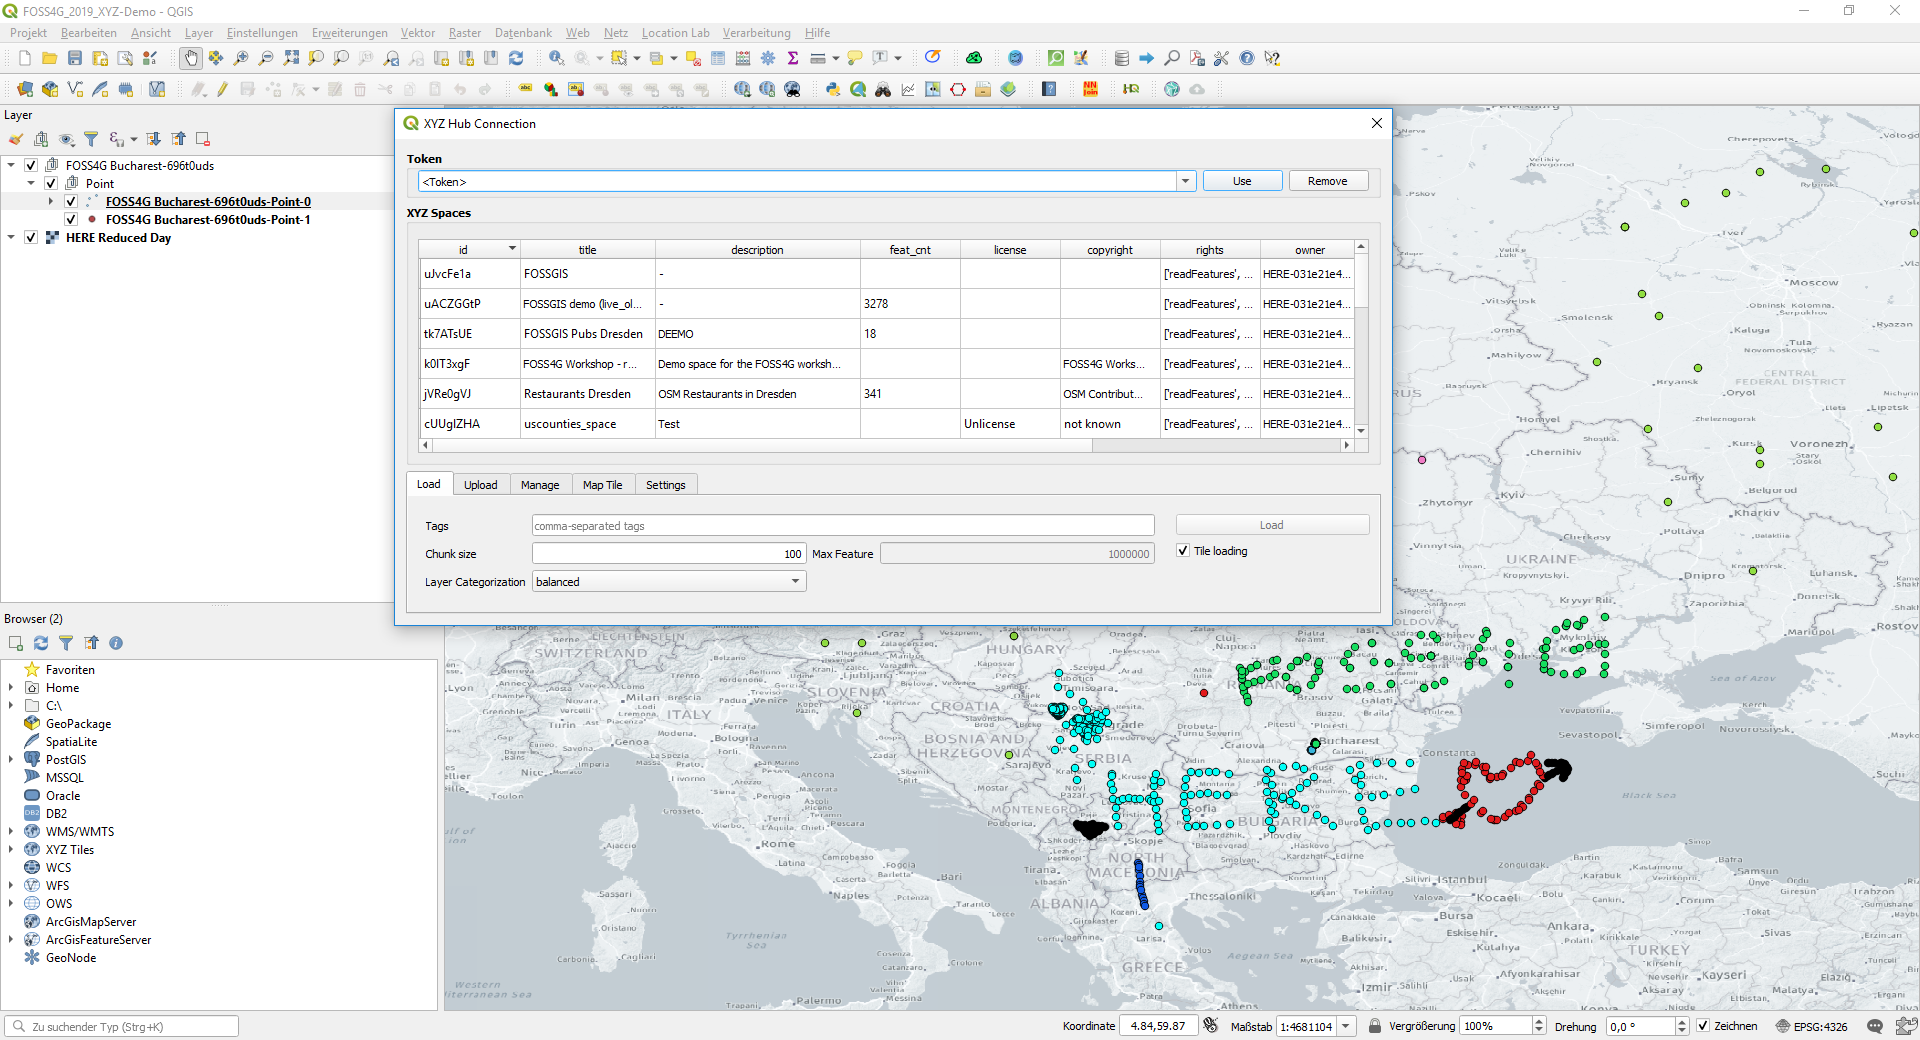
Task: Click the Statistical Summary sigma icon
Action: pos(793,58)
